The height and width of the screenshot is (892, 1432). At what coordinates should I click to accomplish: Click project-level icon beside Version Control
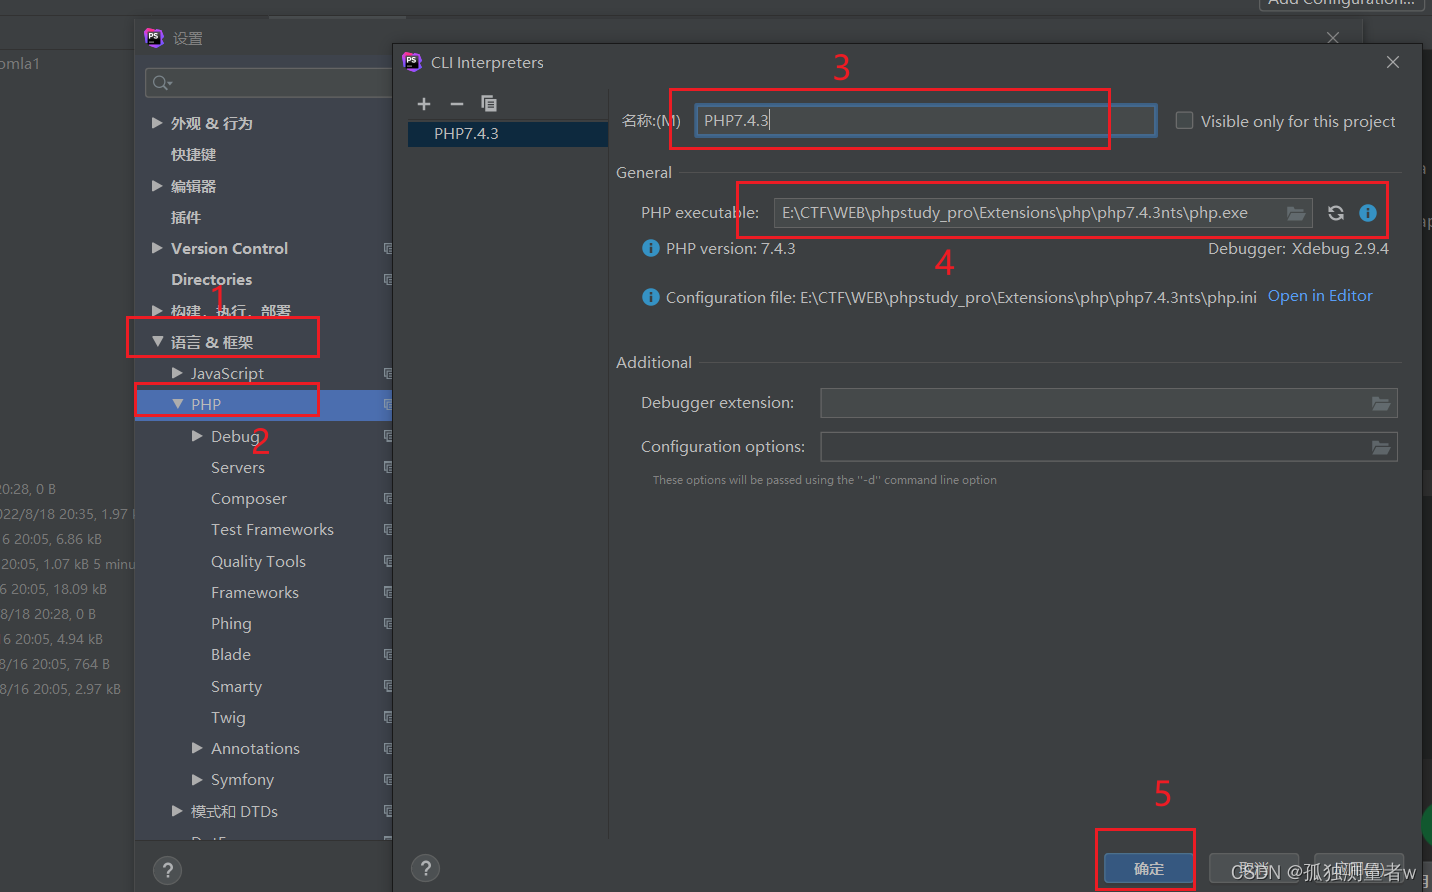388,248
